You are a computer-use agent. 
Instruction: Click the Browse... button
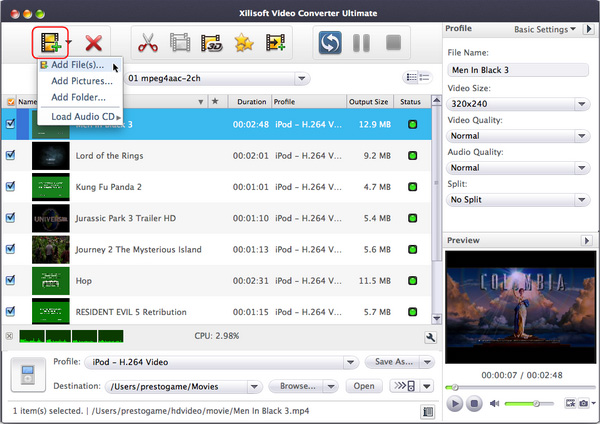click(296, 386)
